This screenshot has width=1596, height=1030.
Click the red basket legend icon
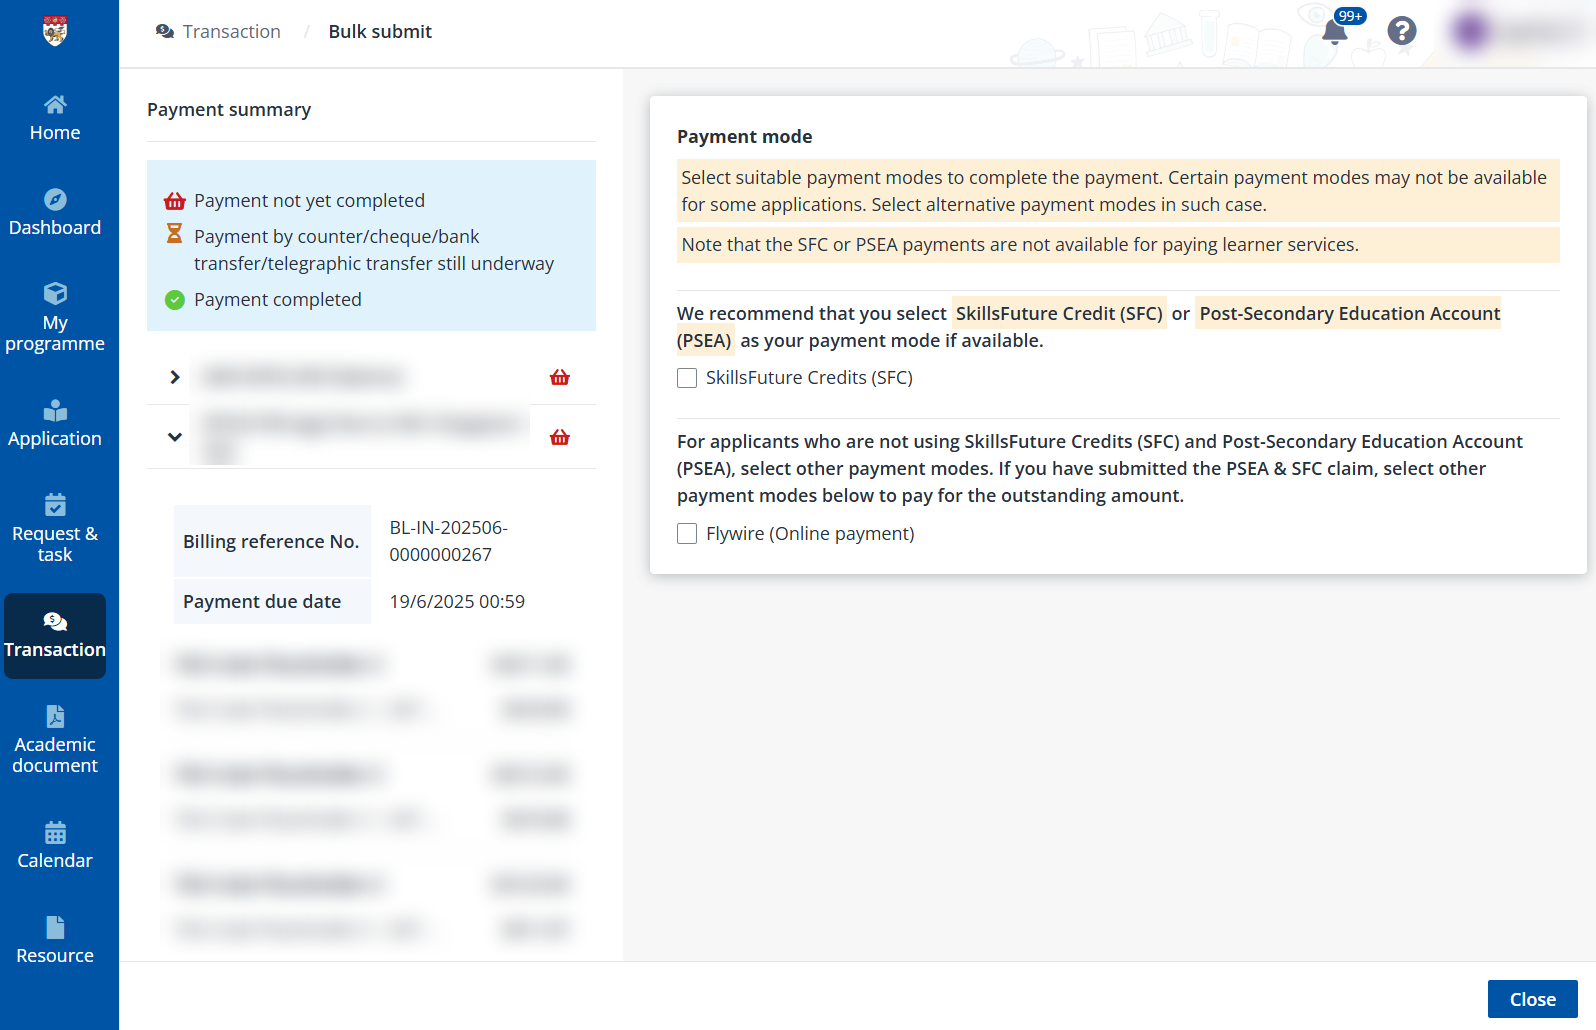coord(175,201)
